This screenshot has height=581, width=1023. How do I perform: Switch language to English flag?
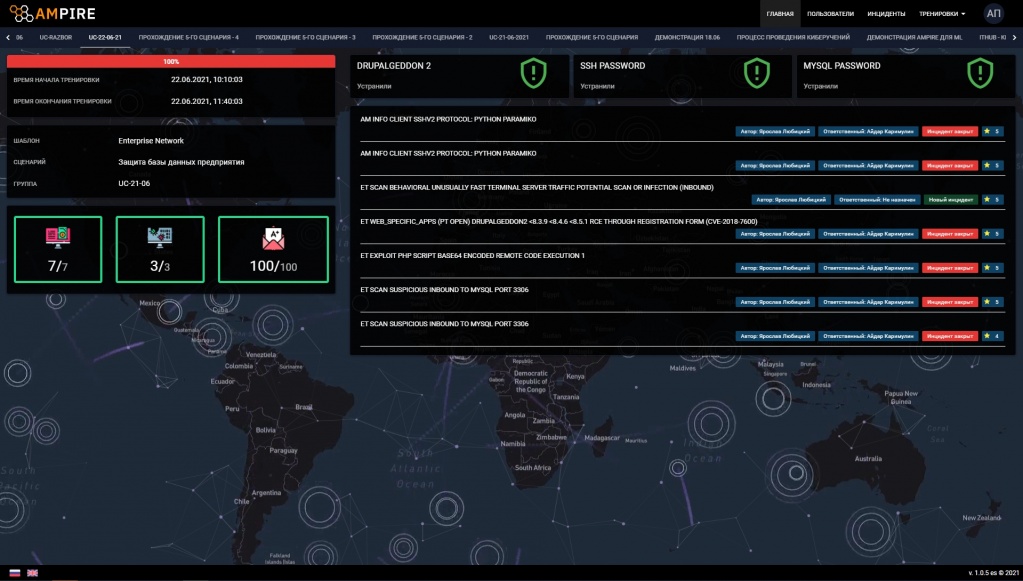point(32,573)
